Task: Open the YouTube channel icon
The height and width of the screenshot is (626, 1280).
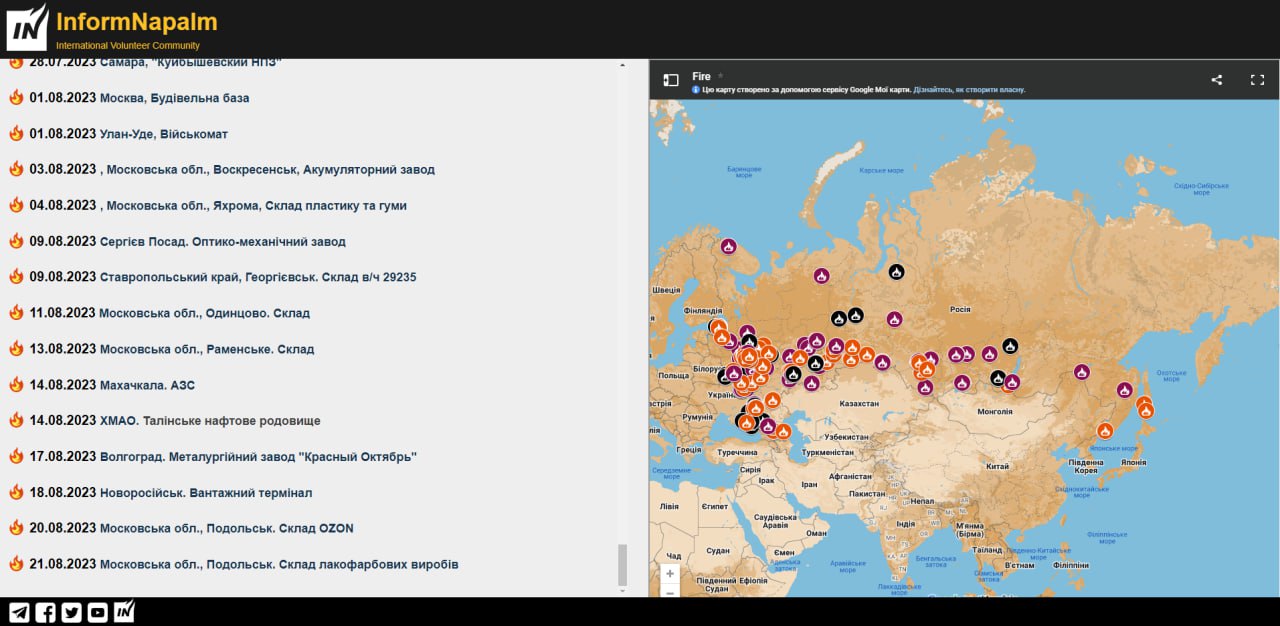Action: click(97, 612)
